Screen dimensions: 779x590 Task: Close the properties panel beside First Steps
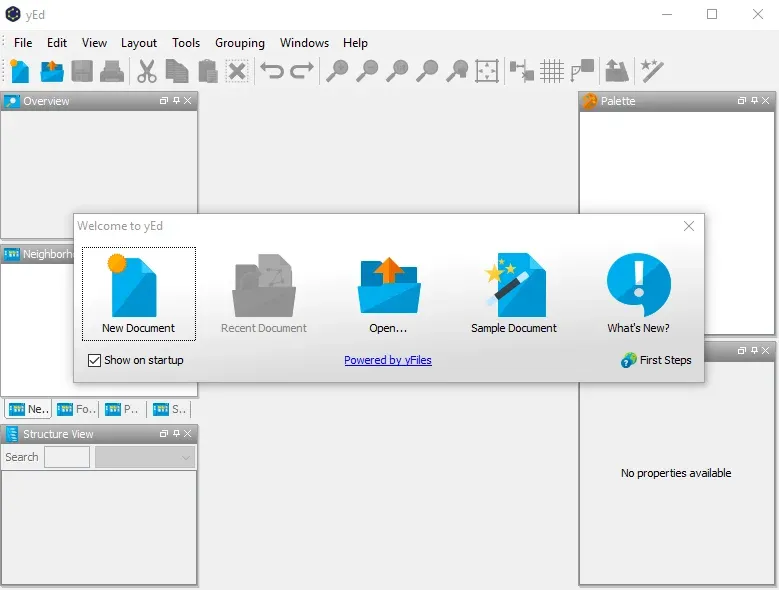click(x=766, y=351)
